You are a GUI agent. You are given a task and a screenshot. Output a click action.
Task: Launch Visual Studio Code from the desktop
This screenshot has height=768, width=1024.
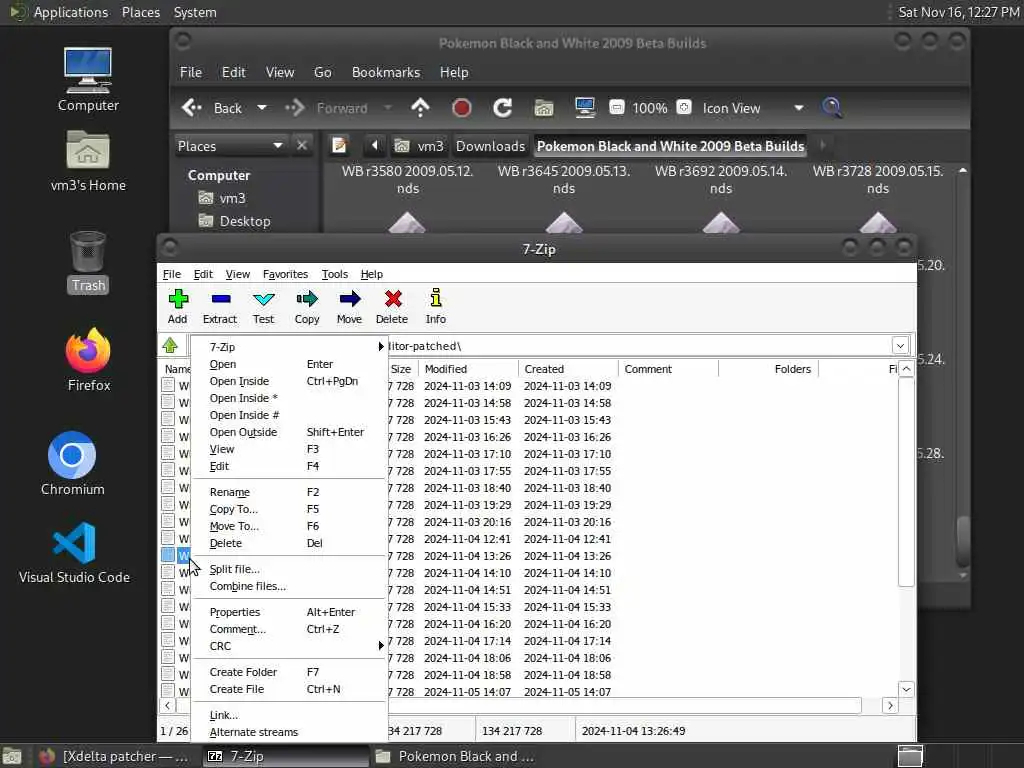[x=74, y=552]
